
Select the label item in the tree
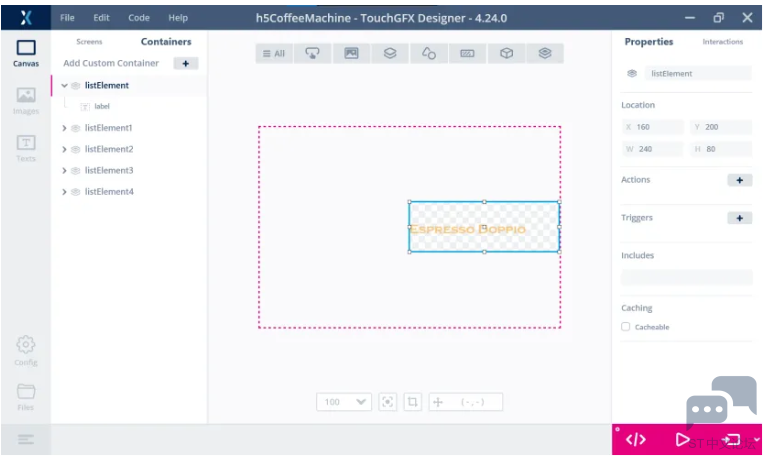pyautogui.click(x=101, y=106)
